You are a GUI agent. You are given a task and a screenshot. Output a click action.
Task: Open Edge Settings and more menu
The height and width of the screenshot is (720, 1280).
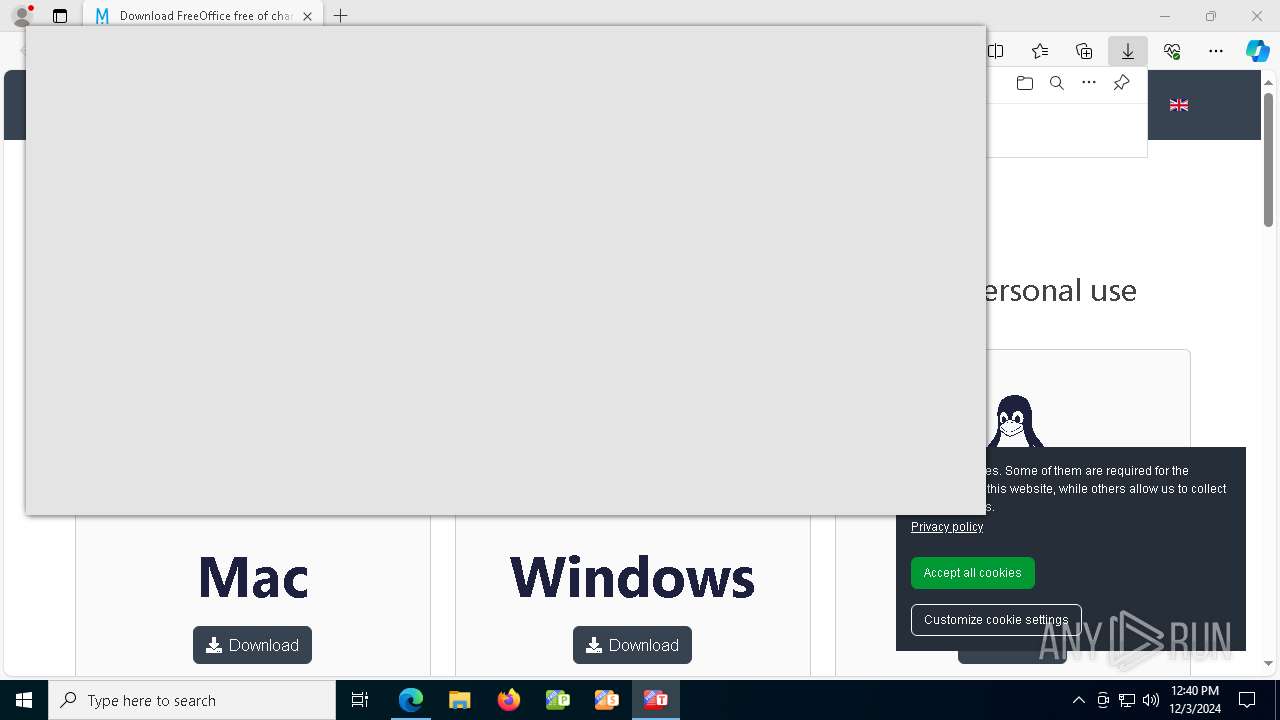1216,51
